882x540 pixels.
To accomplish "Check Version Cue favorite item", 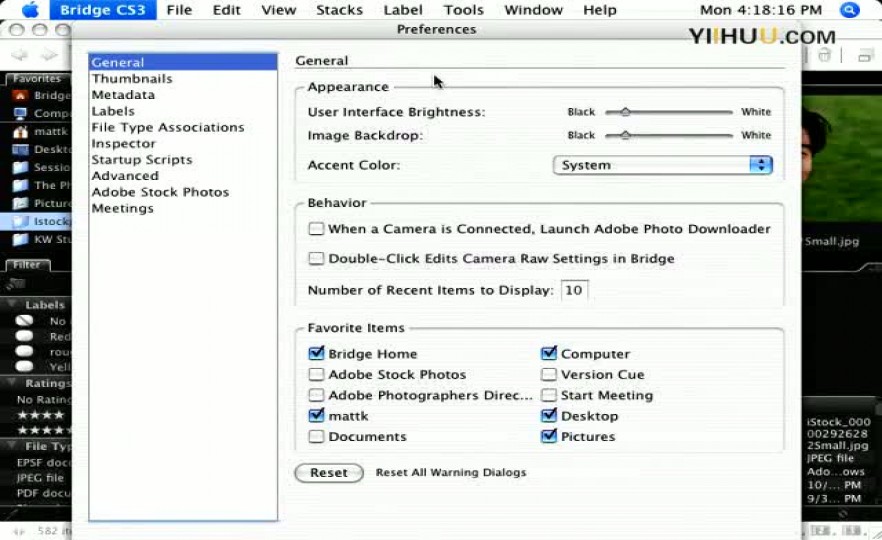I will (548, 374).
